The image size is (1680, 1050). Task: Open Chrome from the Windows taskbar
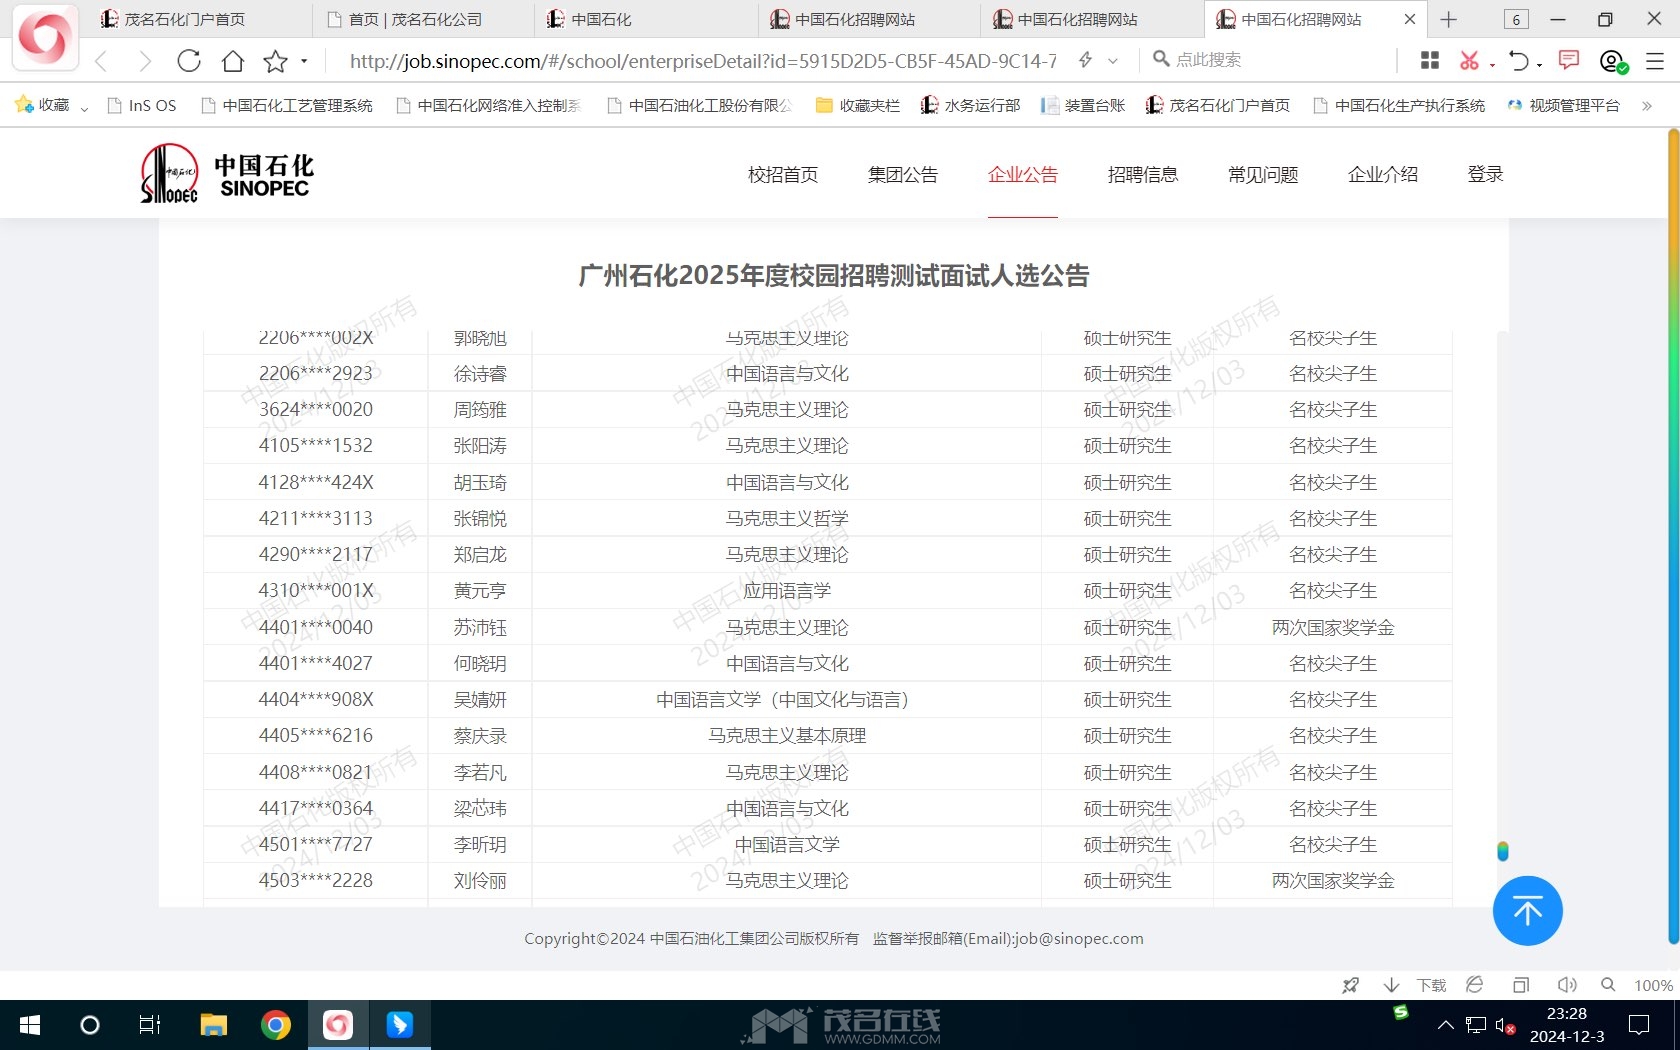point(275,1025)
